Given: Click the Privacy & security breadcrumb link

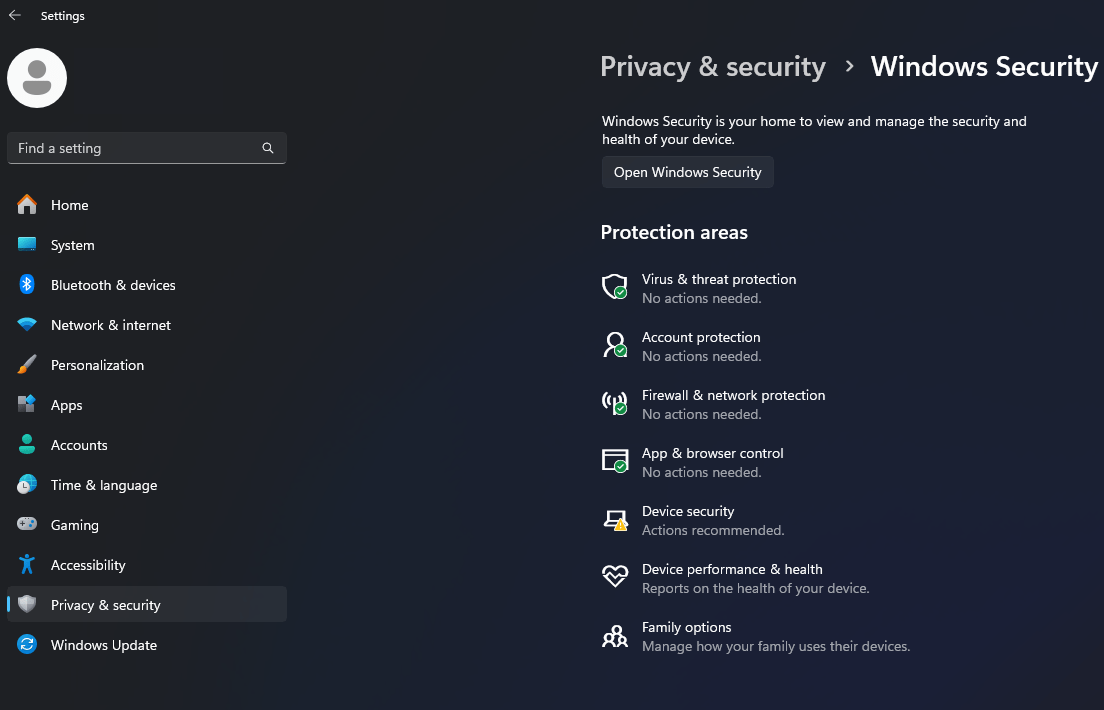Looking at the screenshot, I should pyautogui.click(x=712, y=67).
